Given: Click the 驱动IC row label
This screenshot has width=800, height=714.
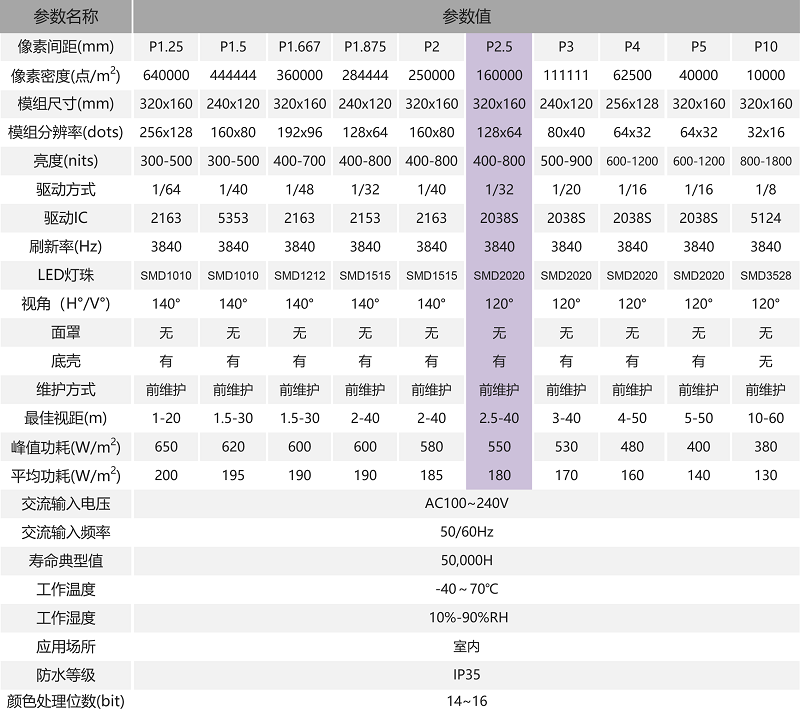Looking at the screenshot, I should 66,218.
